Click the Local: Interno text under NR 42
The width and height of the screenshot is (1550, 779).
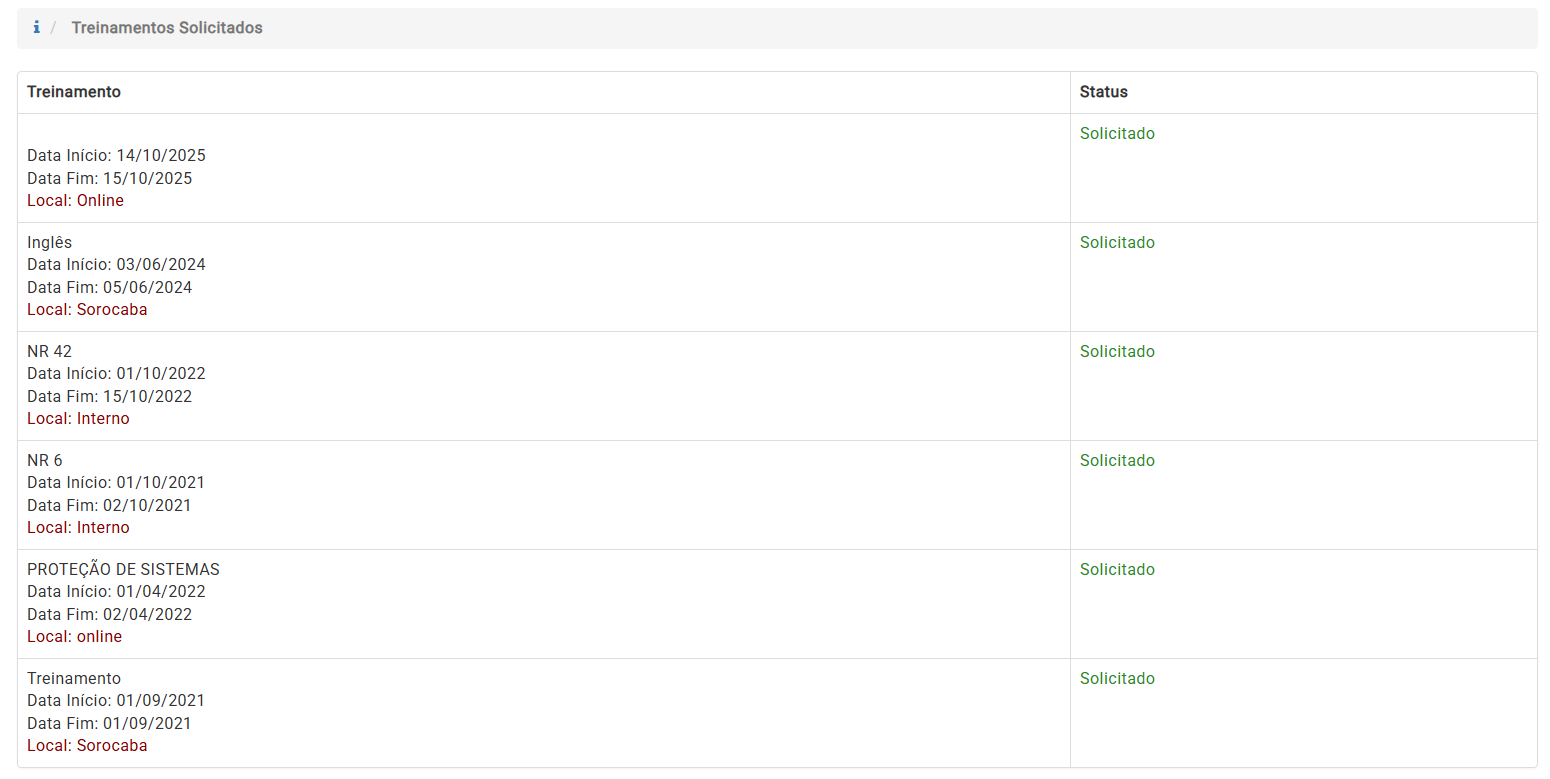tap(78, 419)
